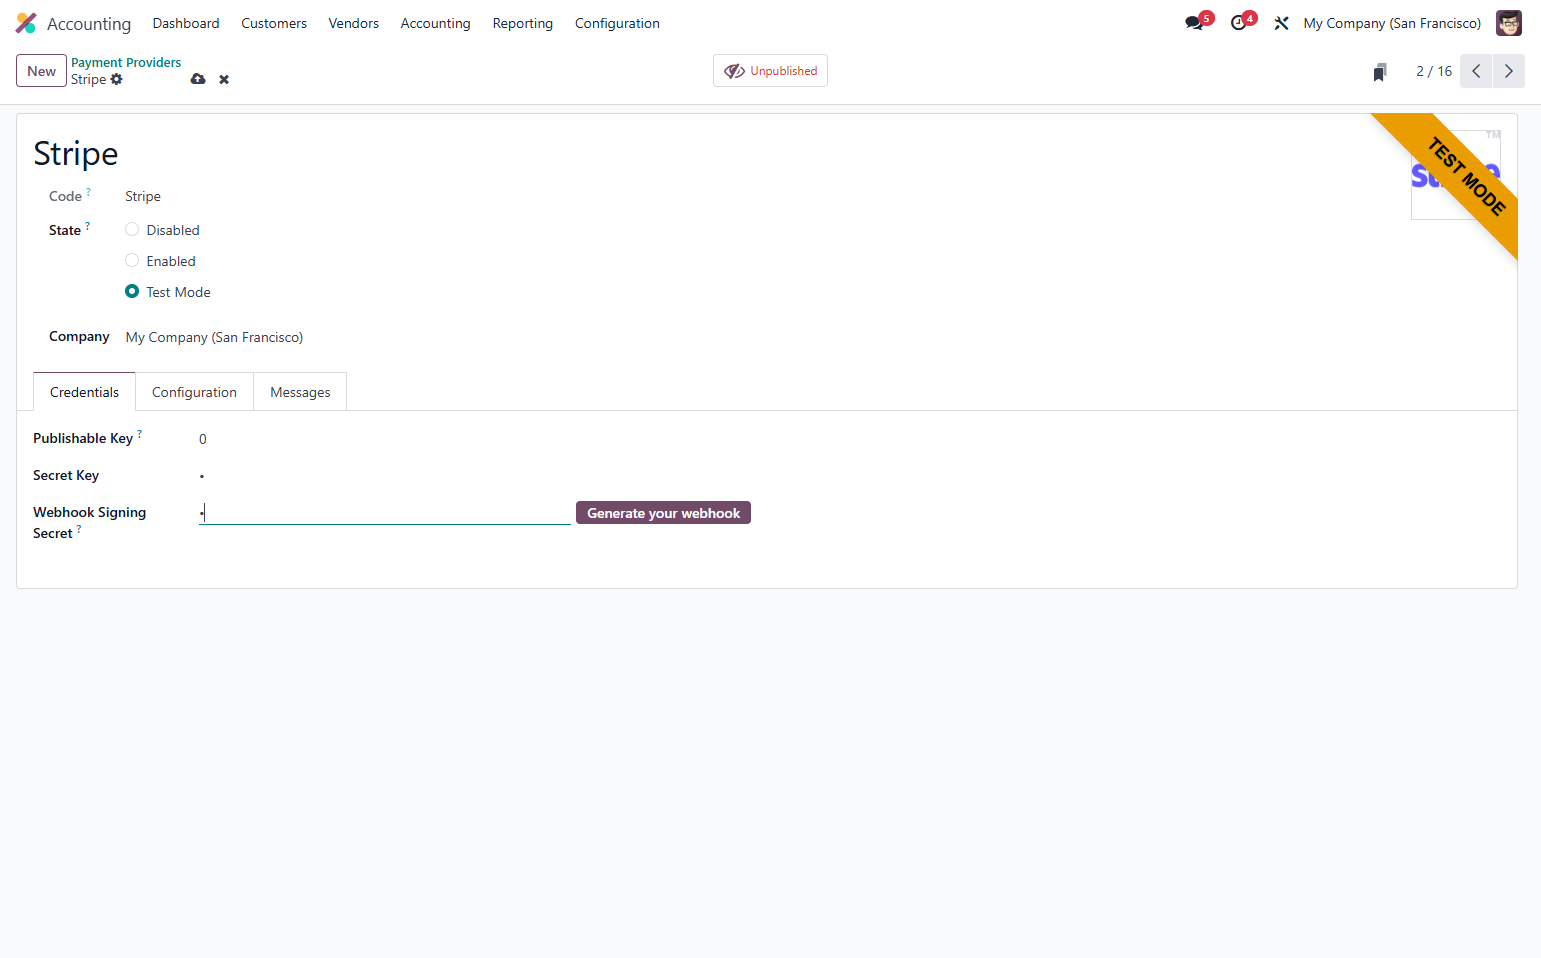This screenshot has width=1541, height=958.
Task: Switch to the Configuration tab in the form
Action: [x=194, y=392]
